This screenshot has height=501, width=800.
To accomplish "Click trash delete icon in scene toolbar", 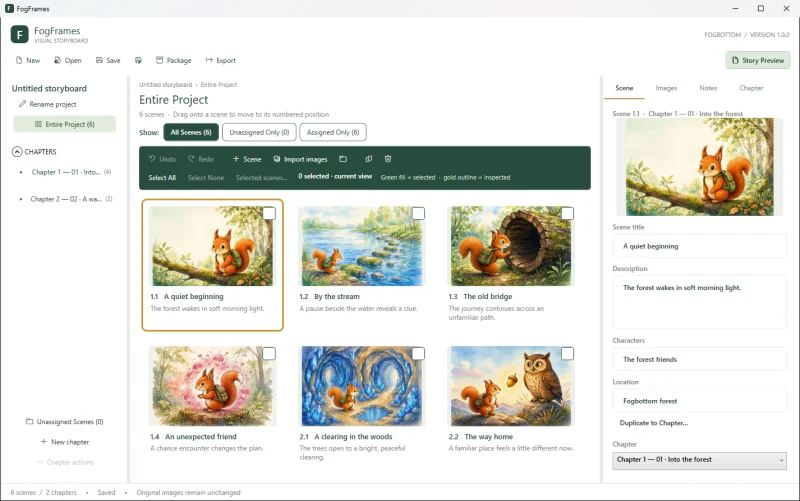I will (x=388, y=159).
